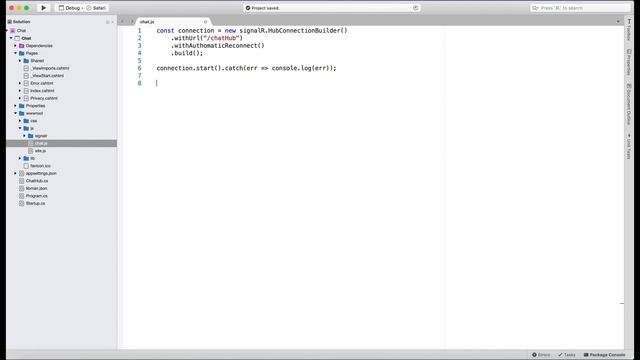
Task: Expand the Error.cshtml node
Action: [20, 83]
